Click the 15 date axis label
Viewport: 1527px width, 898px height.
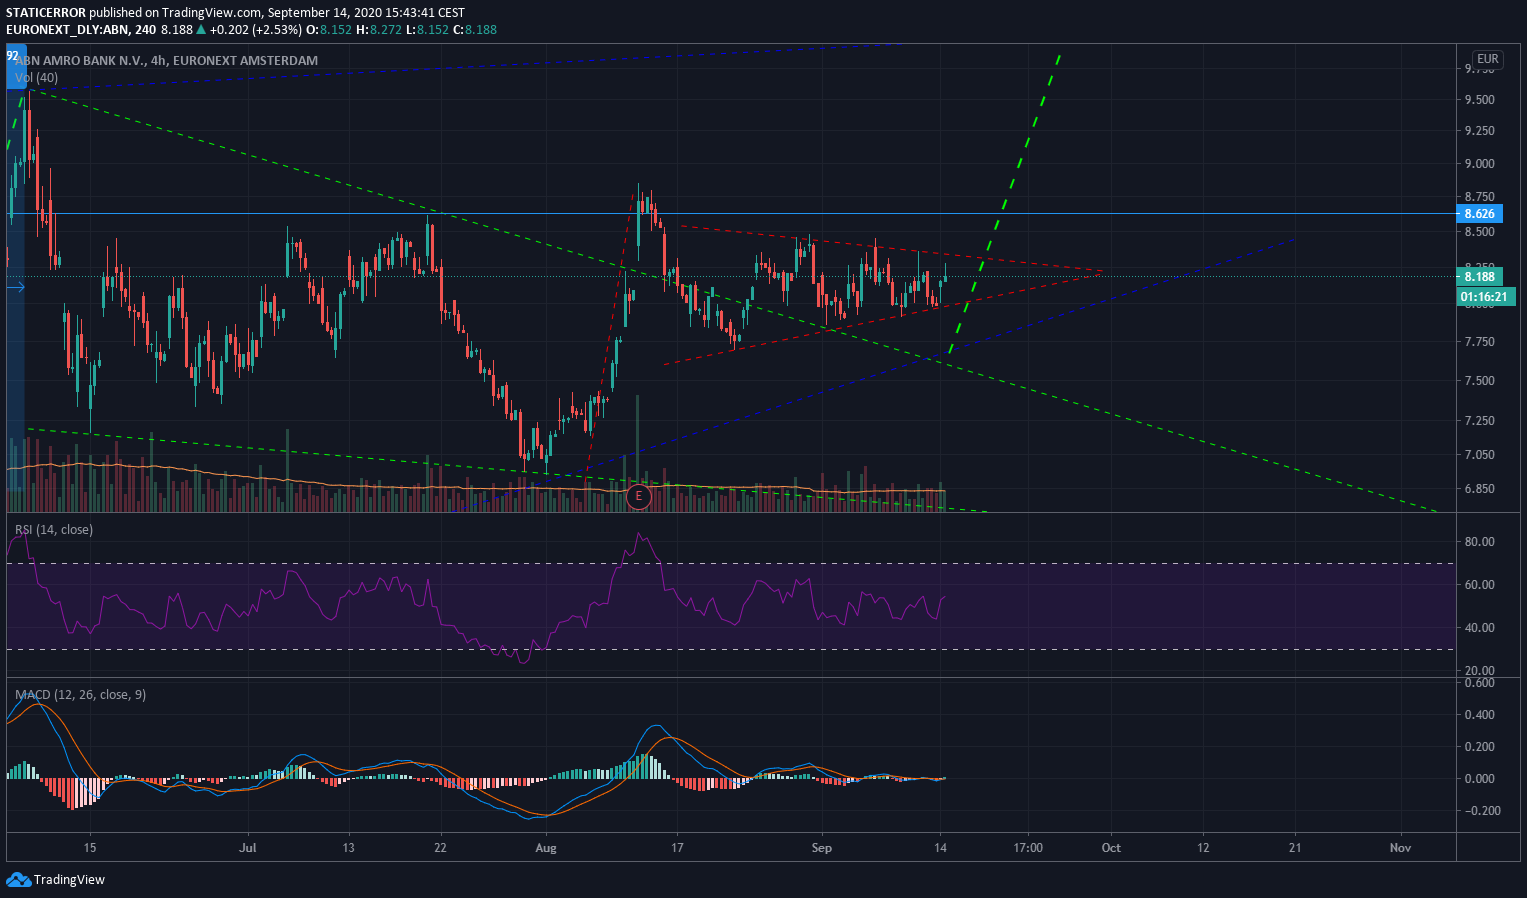(x=90, y=848)
